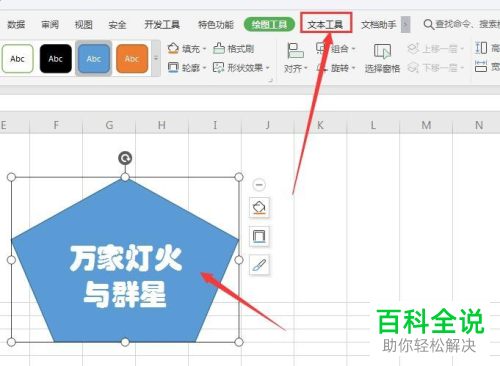
Task: Select the black Abc shape style
Action: [56, 59]
